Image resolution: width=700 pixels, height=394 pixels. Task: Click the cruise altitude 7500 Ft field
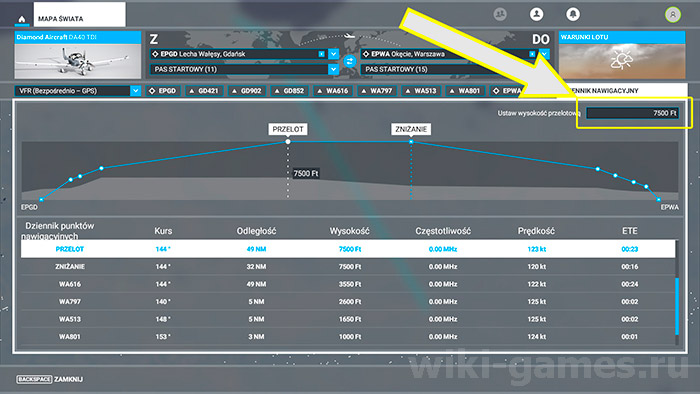pos(633,113)
